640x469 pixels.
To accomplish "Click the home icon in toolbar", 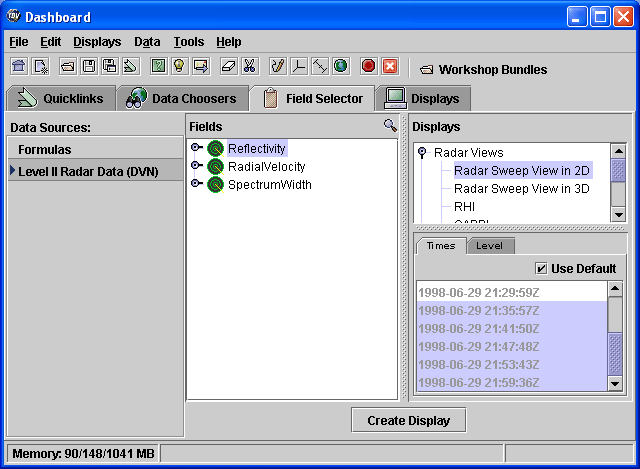I will (x=18, y=66).
